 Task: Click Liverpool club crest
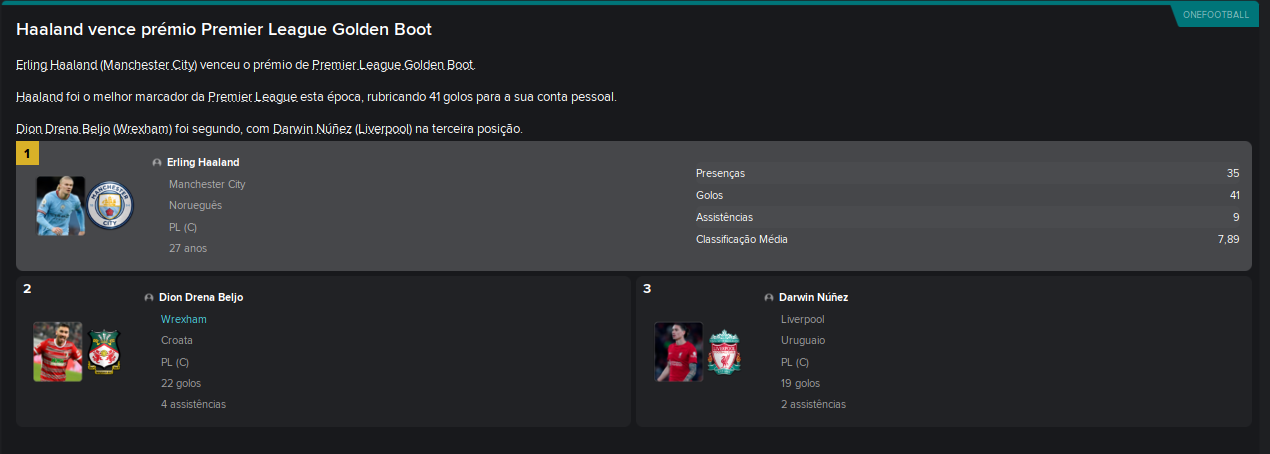coord(724,352)
